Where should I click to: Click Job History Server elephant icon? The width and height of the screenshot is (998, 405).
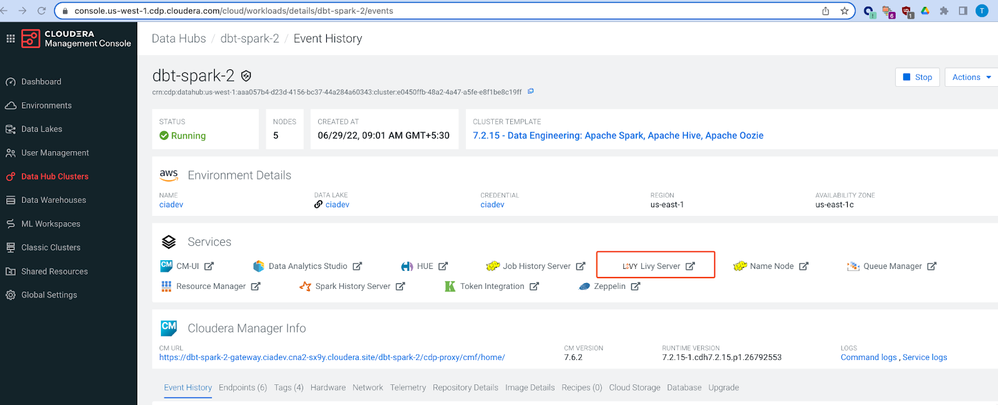[492, 266]
